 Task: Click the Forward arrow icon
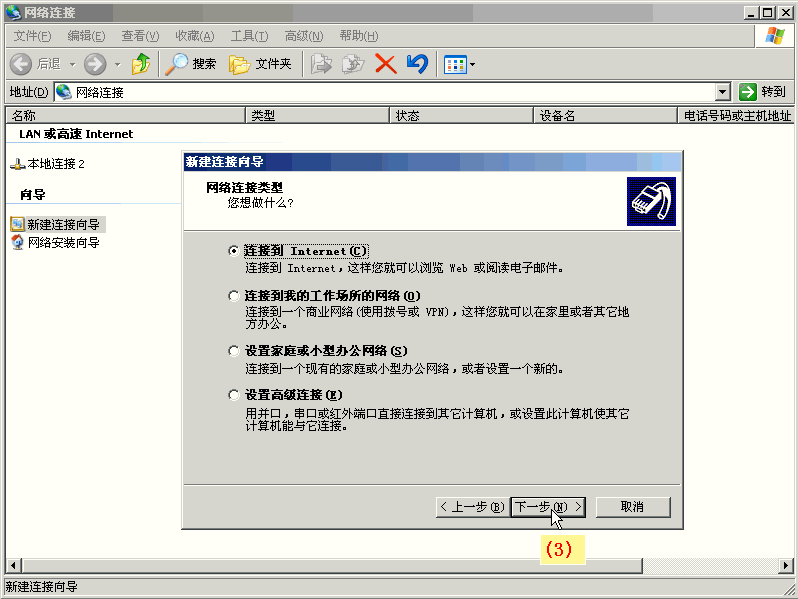95,64
